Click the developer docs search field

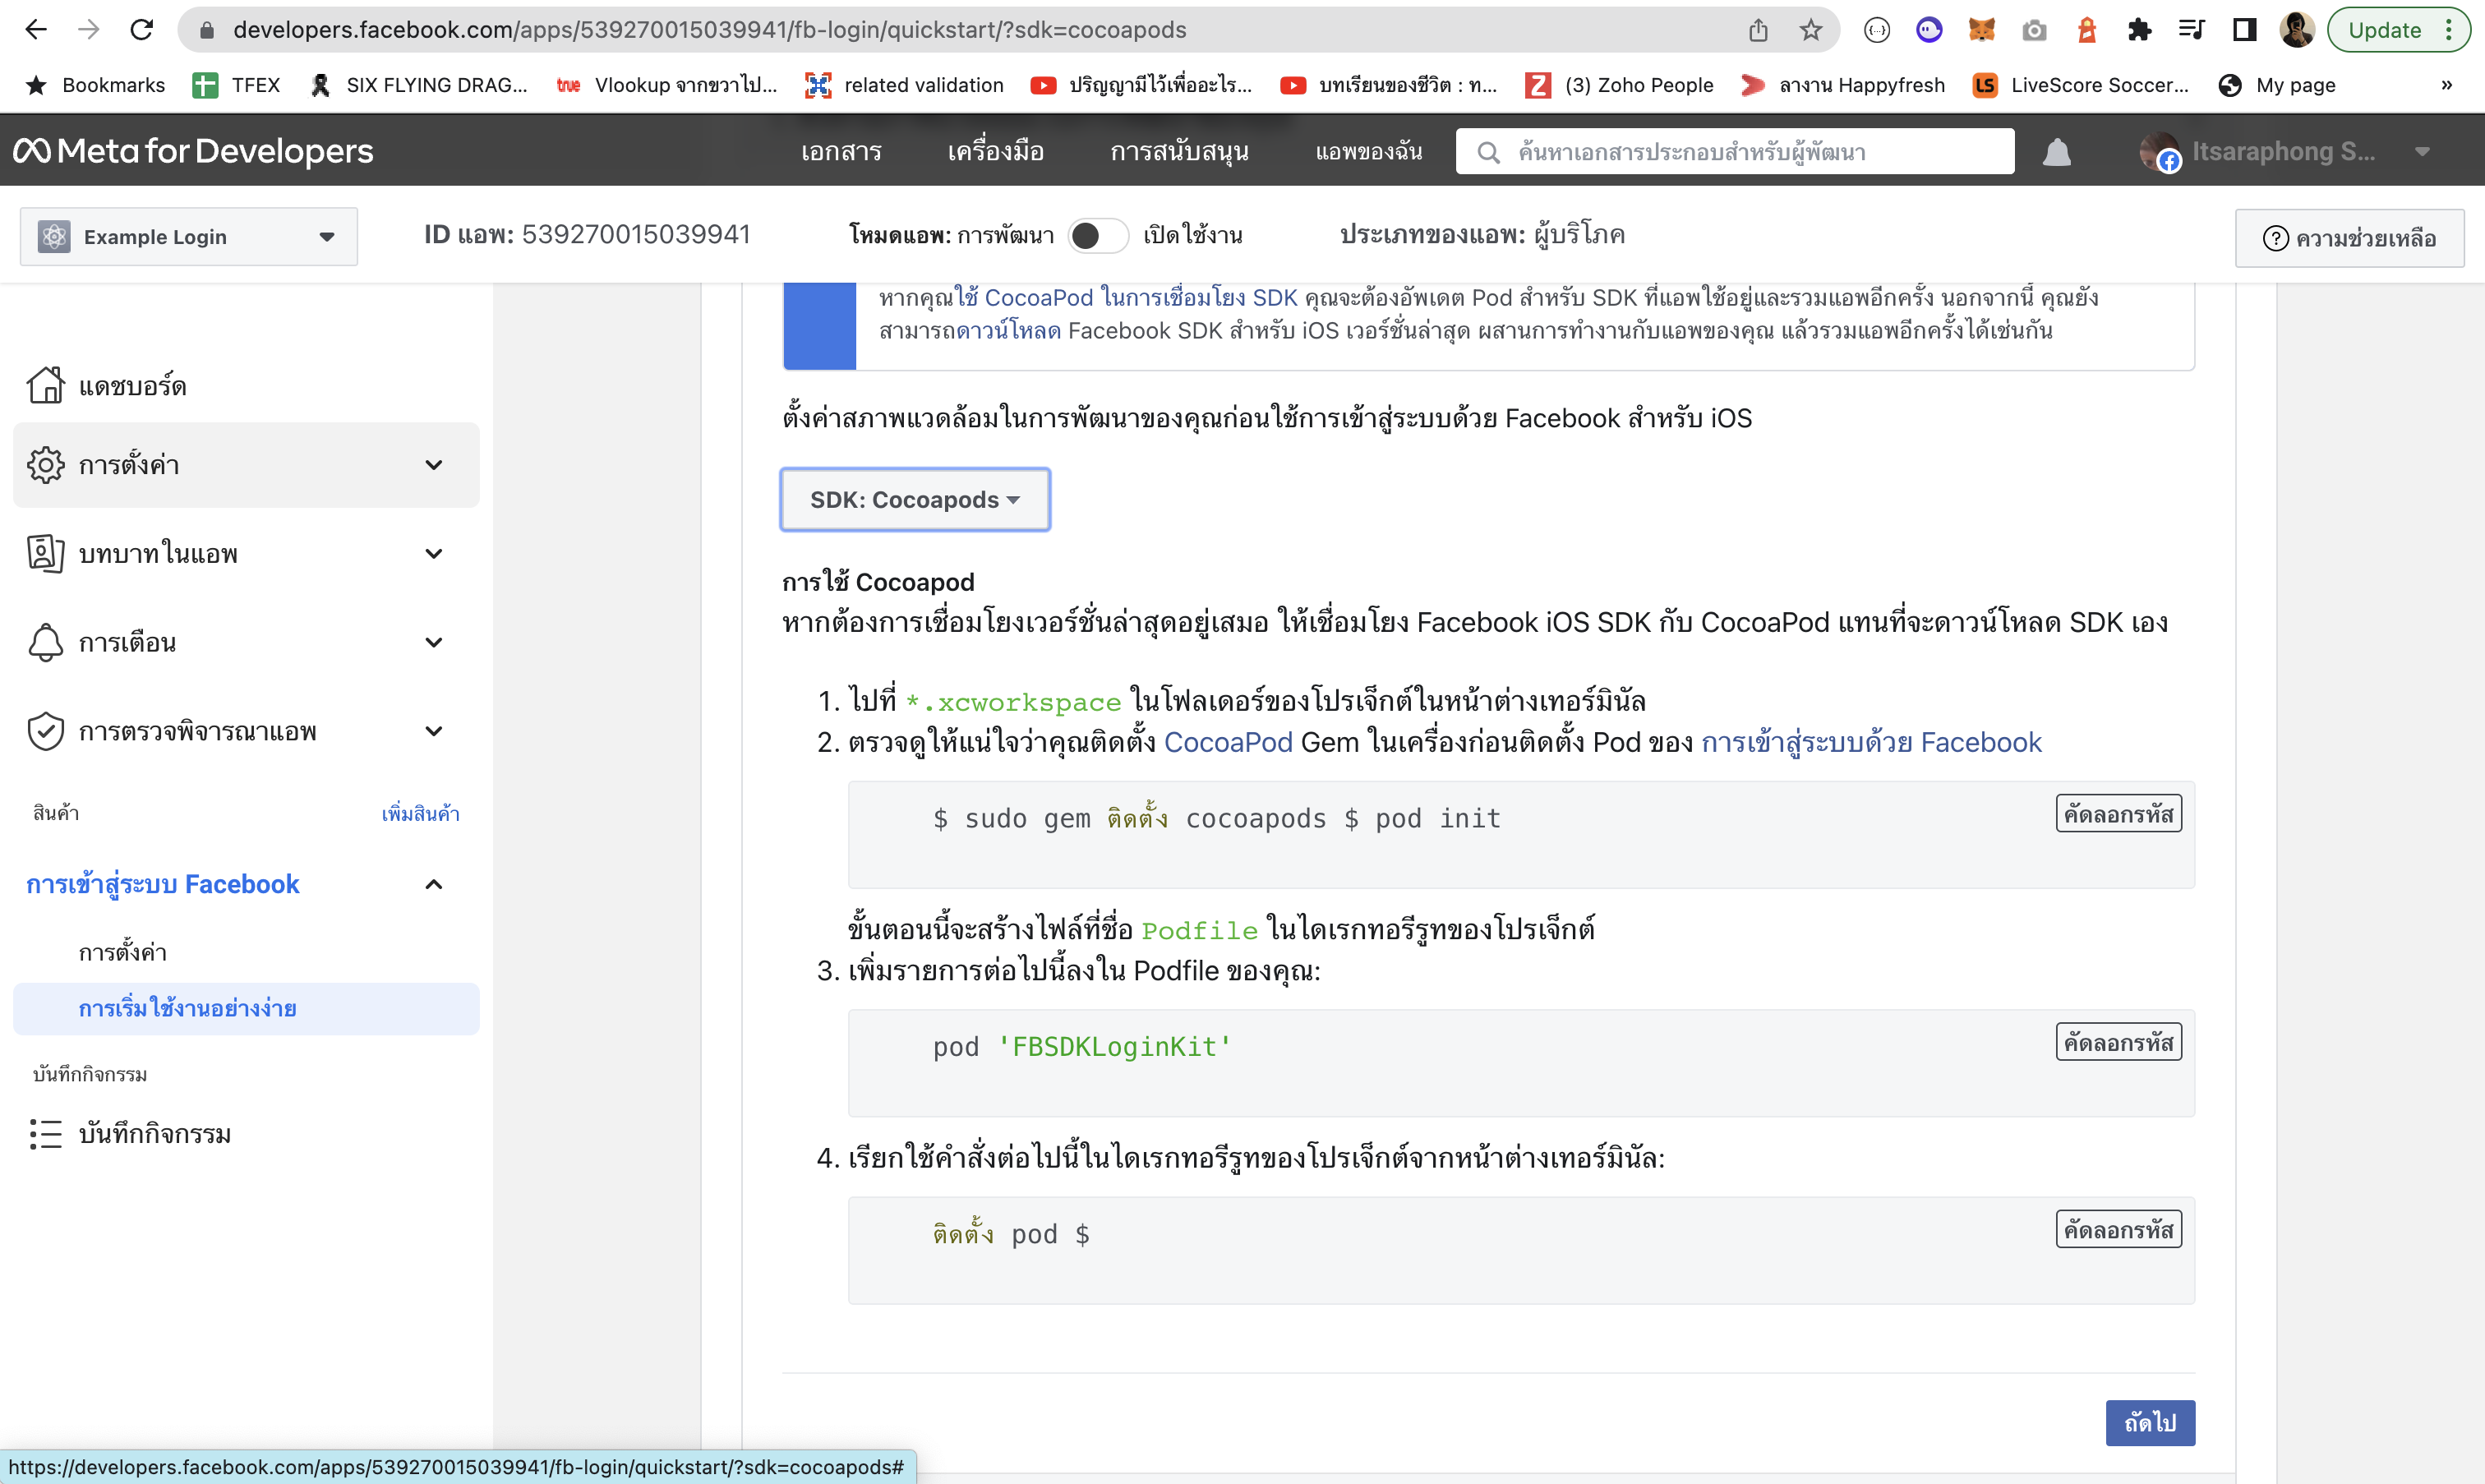(1735, 152)
